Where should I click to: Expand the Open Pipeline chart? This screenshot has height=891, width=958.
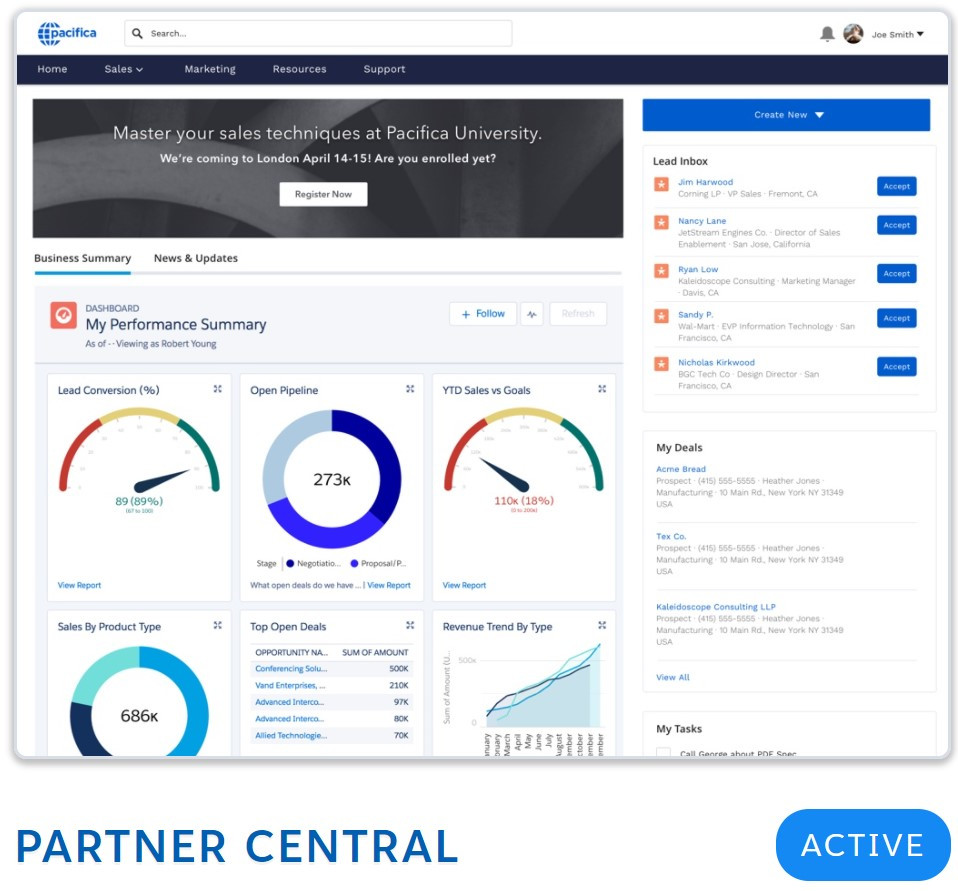(x=409, y=389)
